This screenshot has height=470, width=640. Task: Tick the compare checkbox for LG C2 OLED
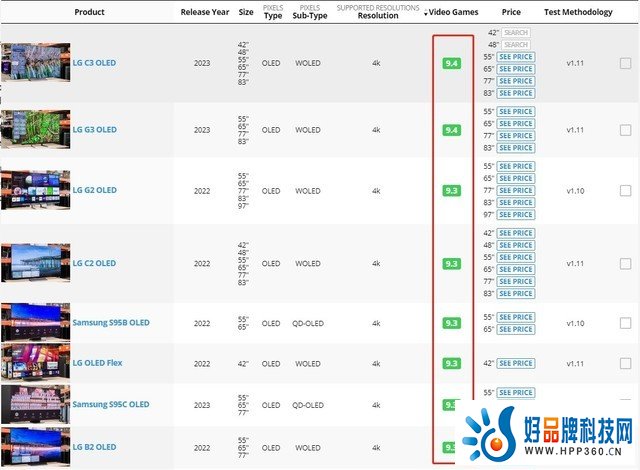(625, 264)
